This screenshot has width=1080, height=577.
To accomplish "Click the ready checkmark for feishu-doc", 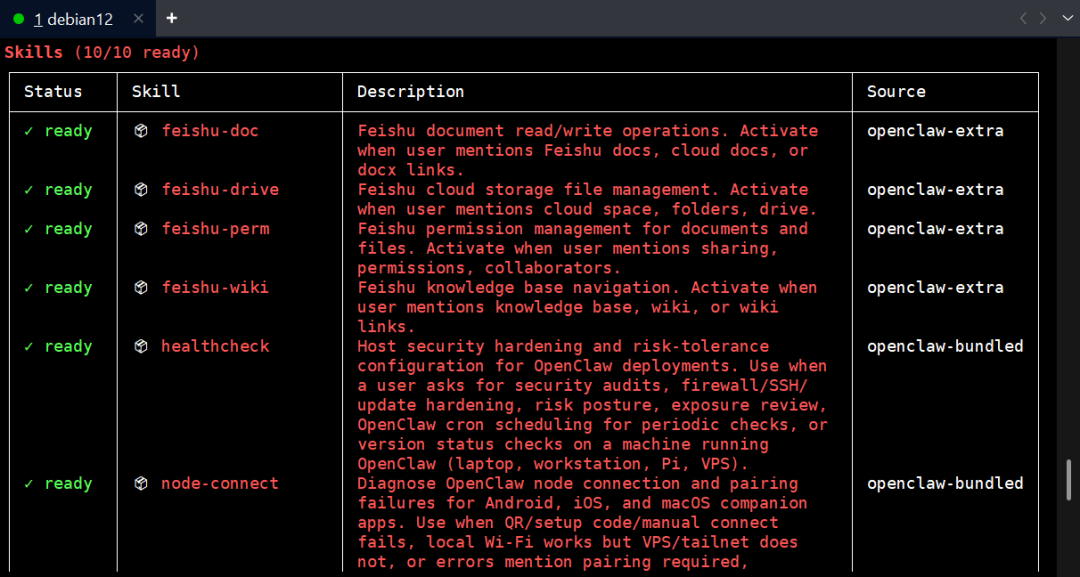I will click(29, 131).
